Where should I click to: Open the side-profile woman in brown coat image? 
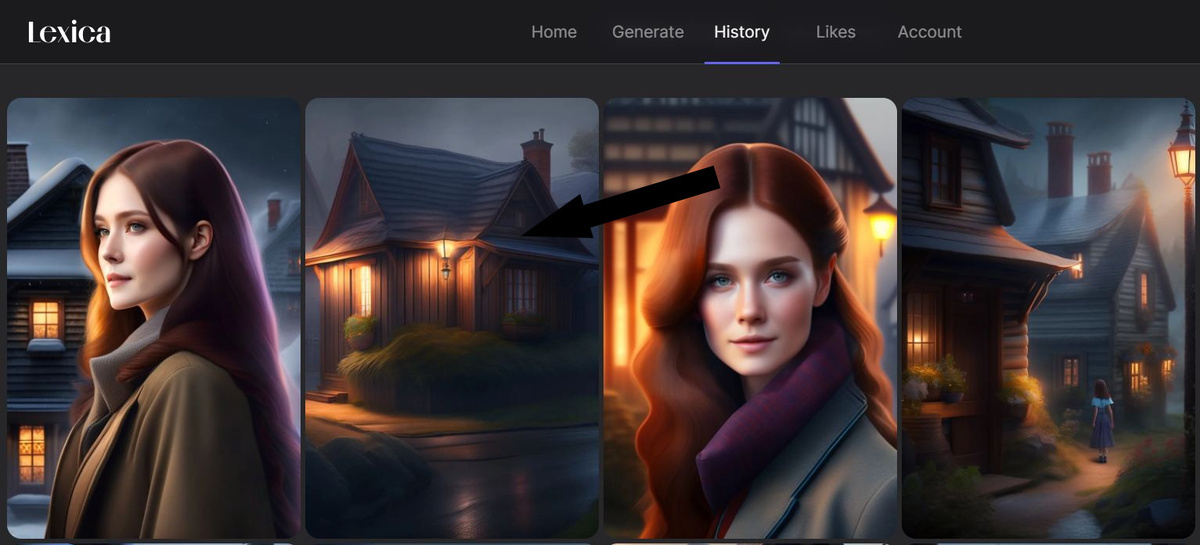point(154,318)
